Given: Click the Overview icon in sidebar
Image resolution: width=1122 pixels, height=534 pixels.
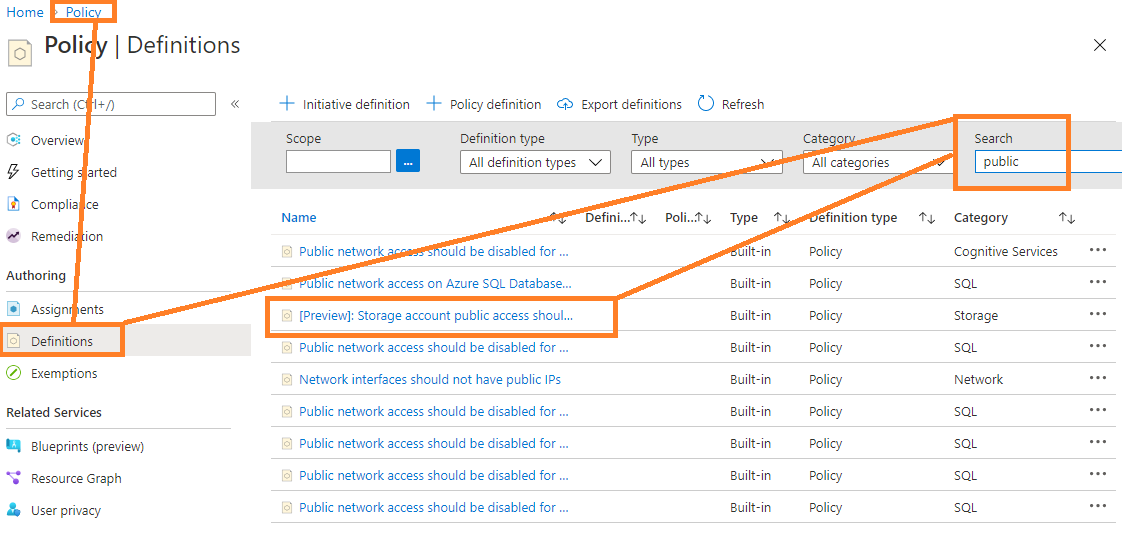Looking at the screenshot, I should [14, 140].
